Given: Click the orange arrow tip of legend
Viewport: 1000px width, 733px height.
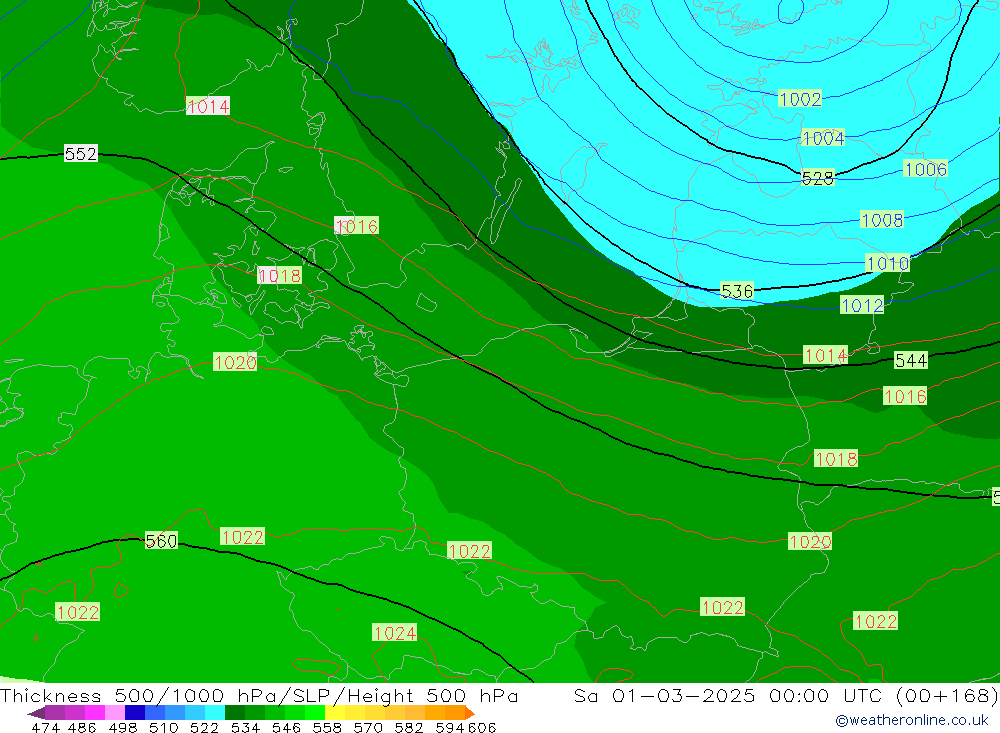Looking at the screenshot, I should coord(469,713).
